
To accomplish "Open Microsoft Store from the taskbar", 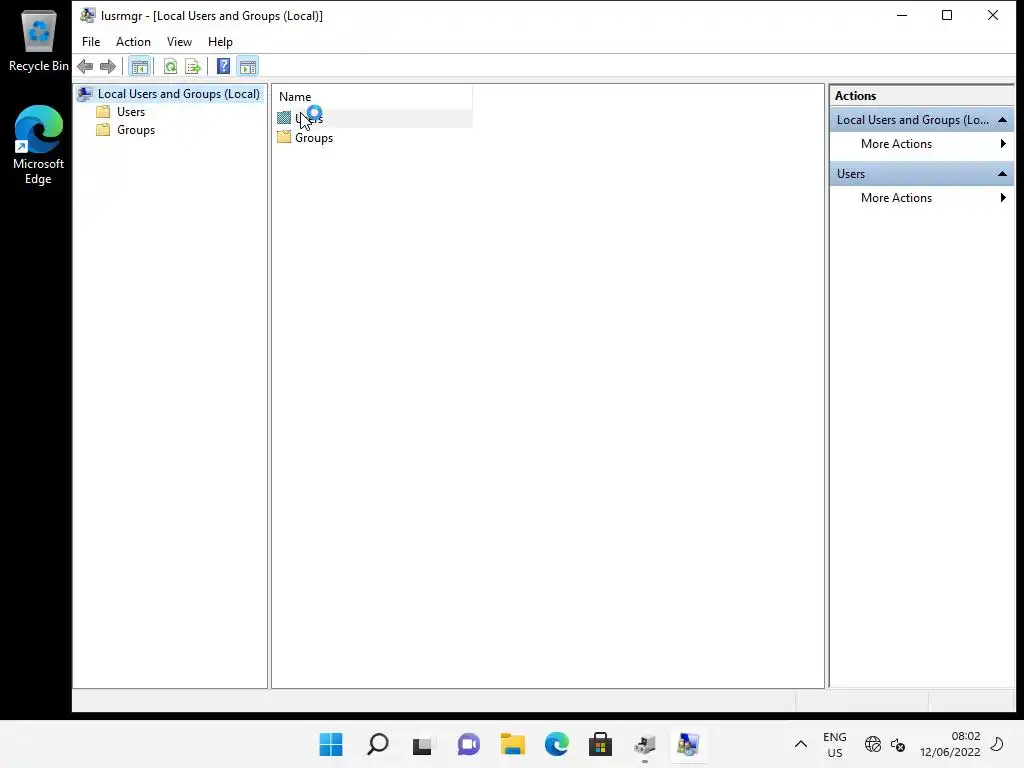I will (x=600, y=744).
